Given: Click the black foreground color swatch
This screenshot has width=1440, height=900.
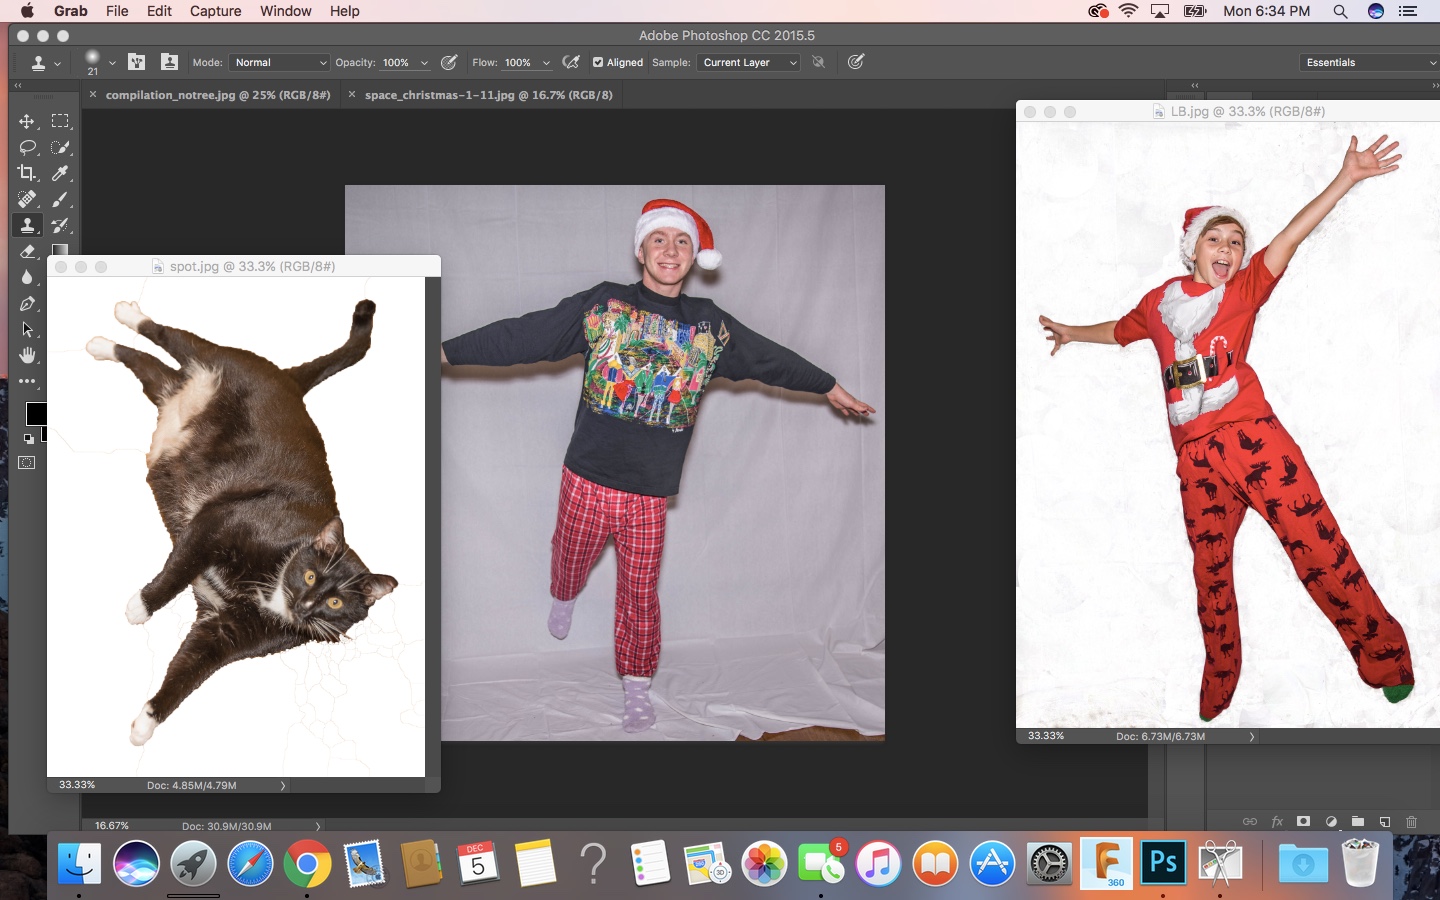Looking at the screenshot, I should pos(35,413).
